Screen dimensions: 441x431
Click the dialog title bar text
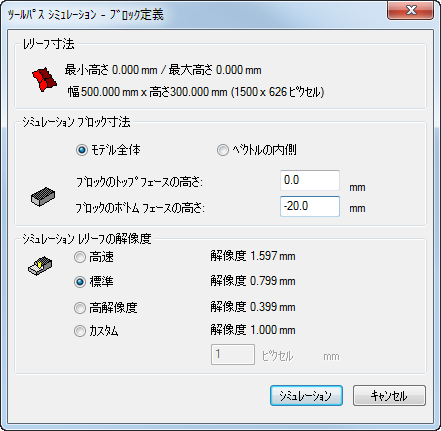(86, 15)
